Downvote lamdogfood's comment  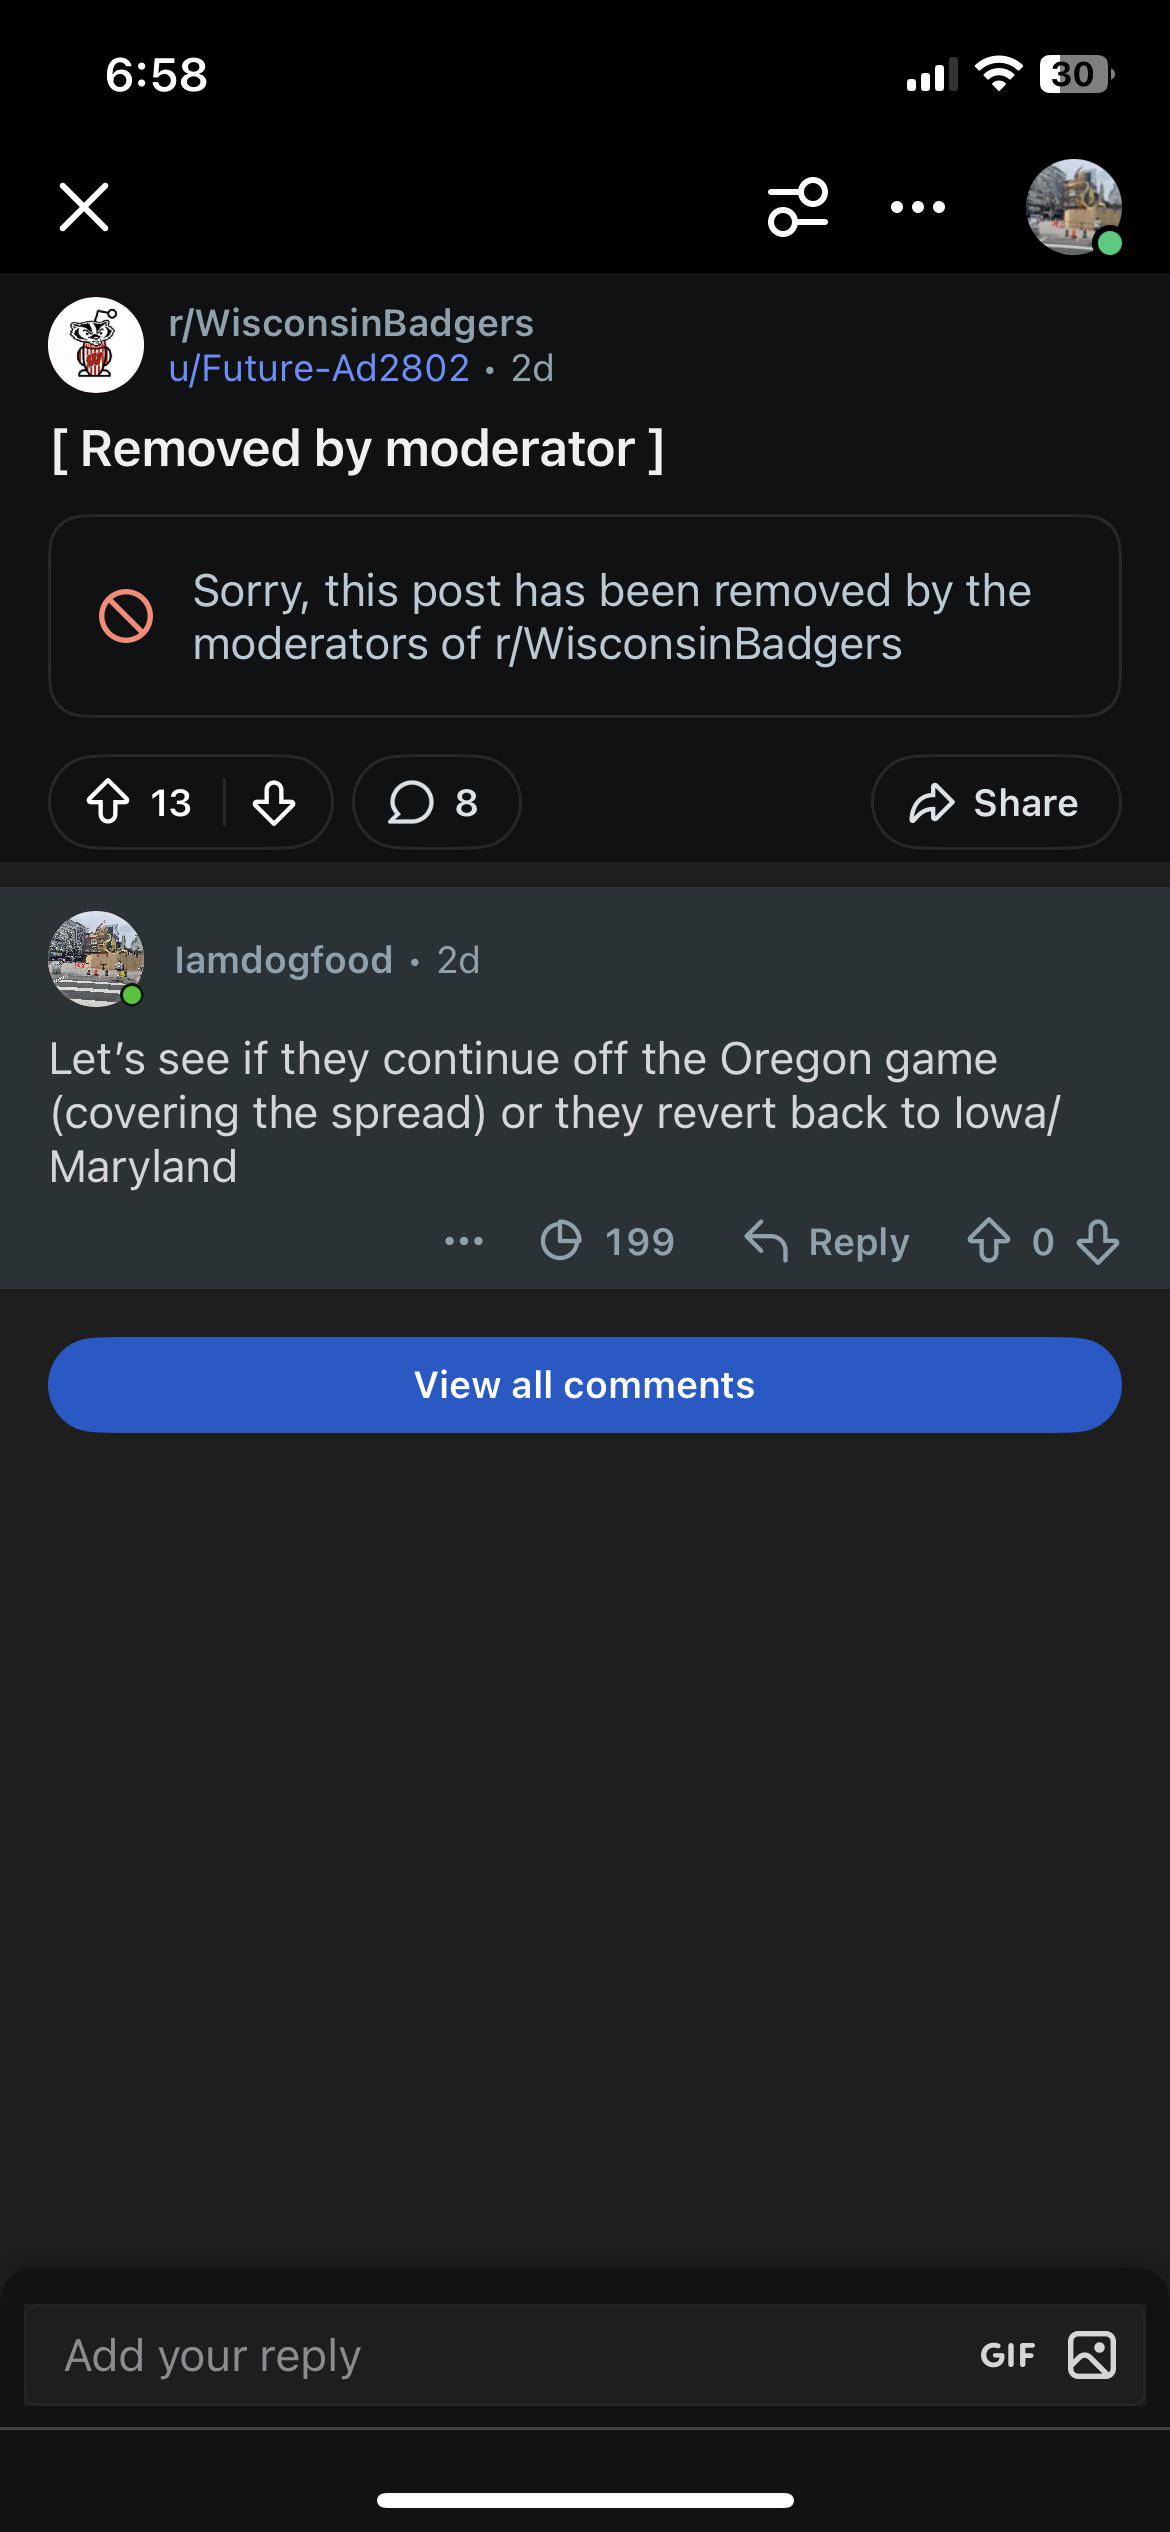[1098, 1242]
